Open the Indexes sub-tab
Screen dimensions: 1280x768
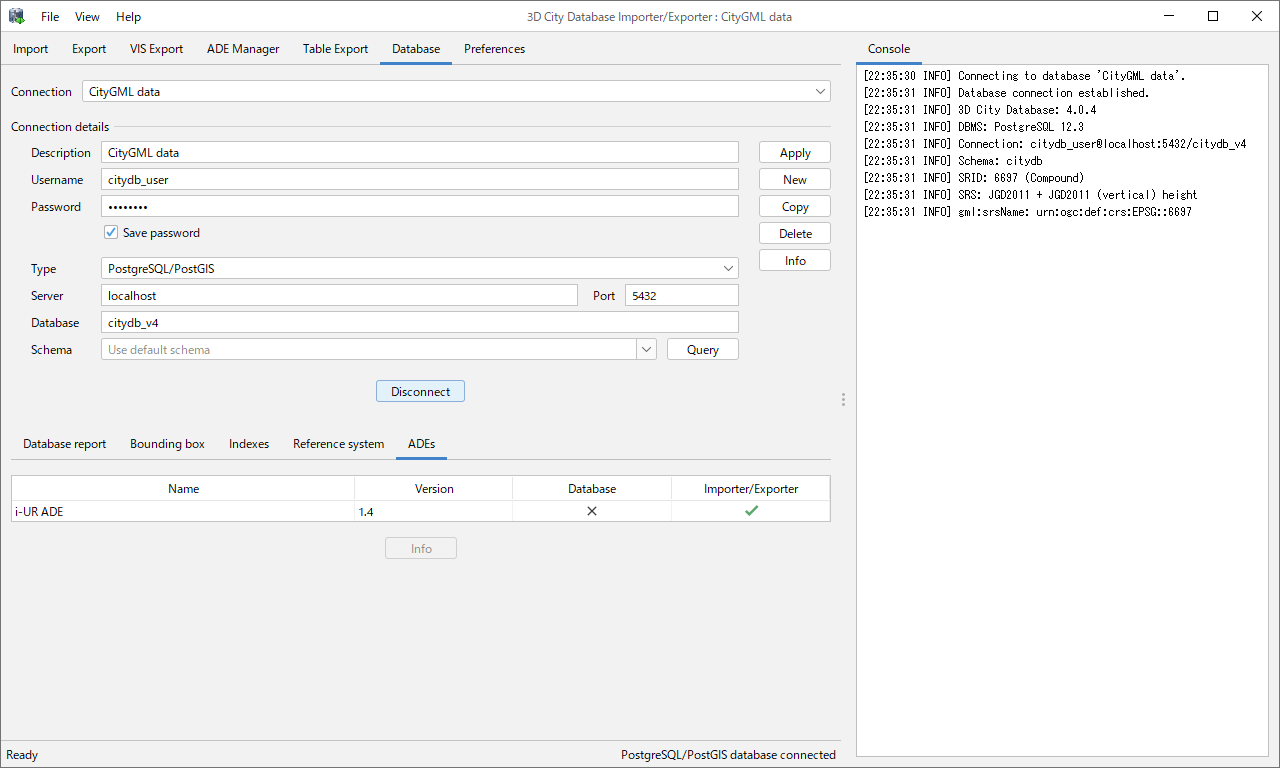click(249, 444)
